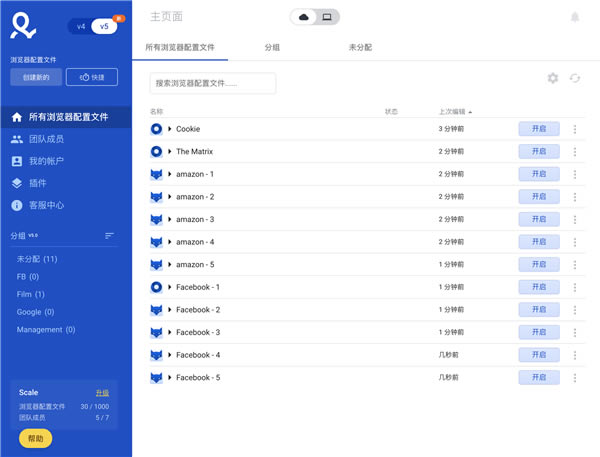600x457 pixels.
Task: Open more options for The Matrix
Action: point(575,152)
